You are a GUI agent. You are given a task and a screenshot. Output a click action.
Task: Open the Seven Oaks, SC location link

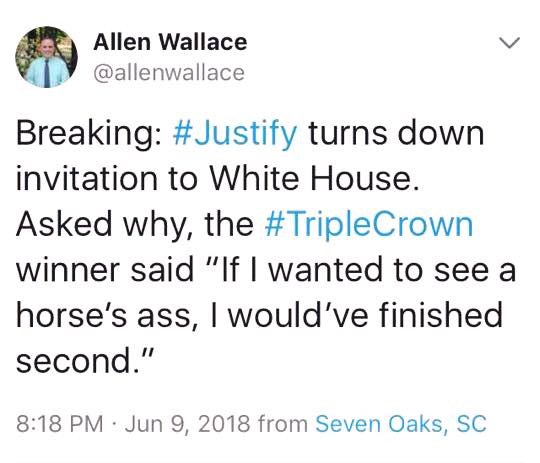coord(401,423)
